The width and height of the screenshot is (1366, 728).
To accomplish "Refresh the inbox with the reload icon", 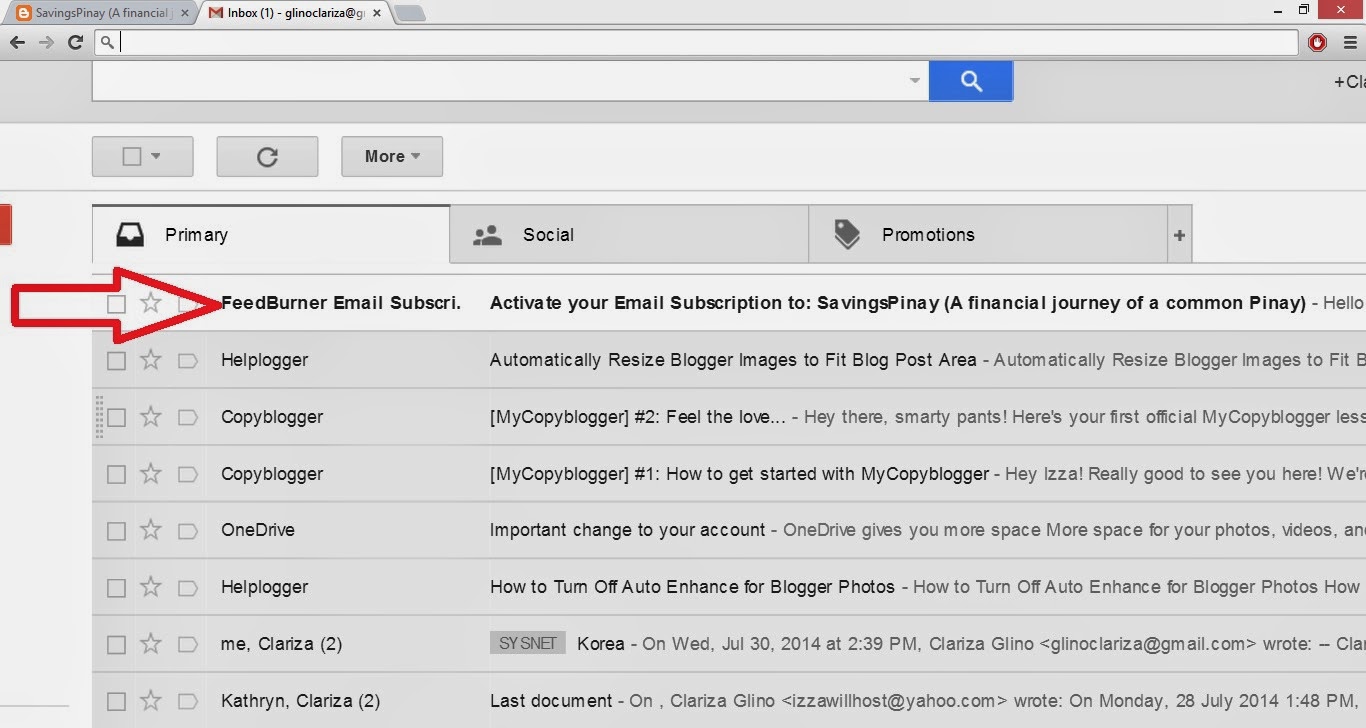I will (267, 156).
